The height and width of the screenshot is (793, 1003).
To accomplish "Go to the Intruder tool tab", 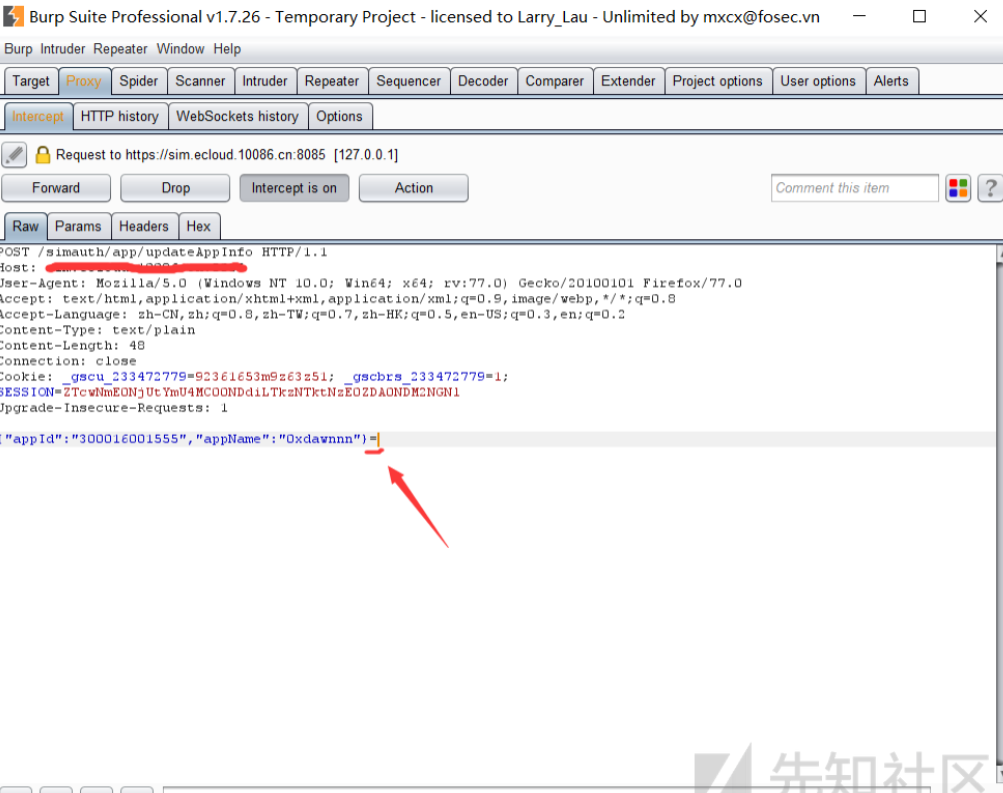I will (x=265, y=81).
